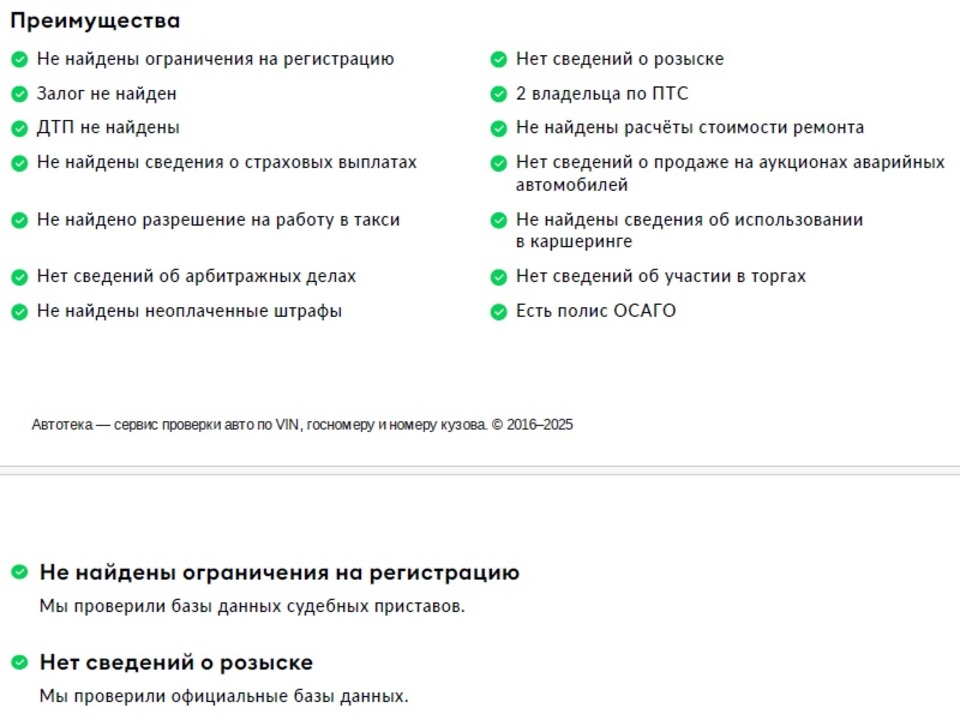The height and width of the screenshot is (720, 960).
Task: Click the Автотека footer copyright text
Action: 302,424
